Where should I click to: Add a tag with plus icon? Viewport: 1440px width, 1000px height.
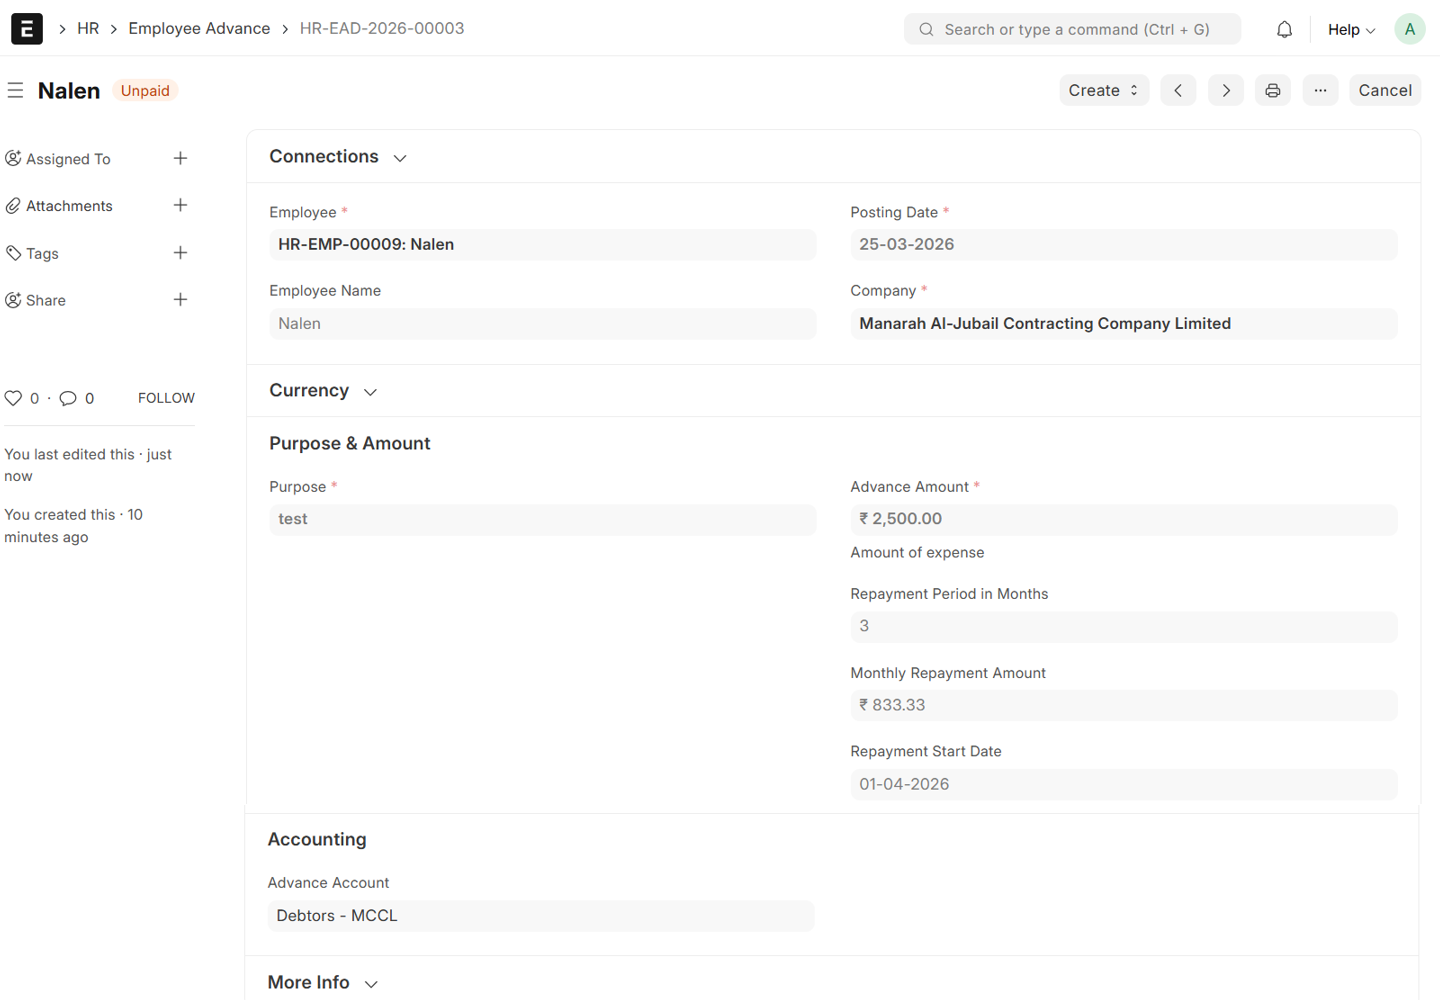coord(180,253)
